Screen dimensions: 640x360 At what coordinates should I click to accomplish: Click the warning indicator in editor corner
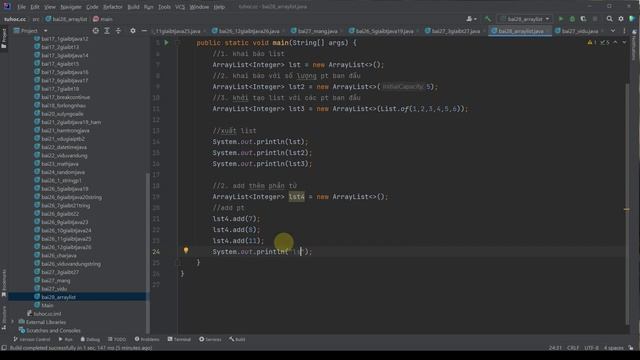tap(592, 42)
